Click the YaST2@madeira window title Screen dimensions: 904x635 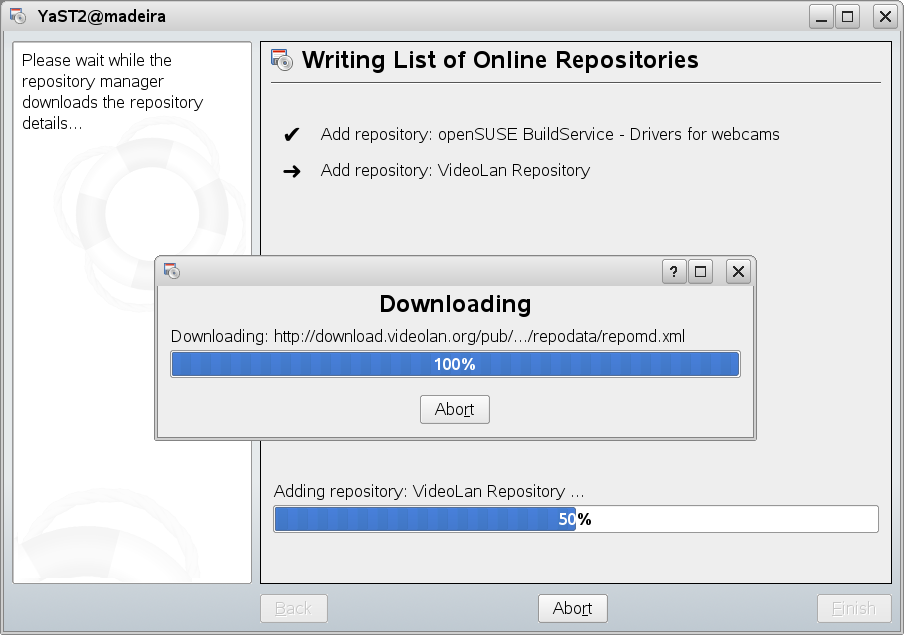click(101, 16)
